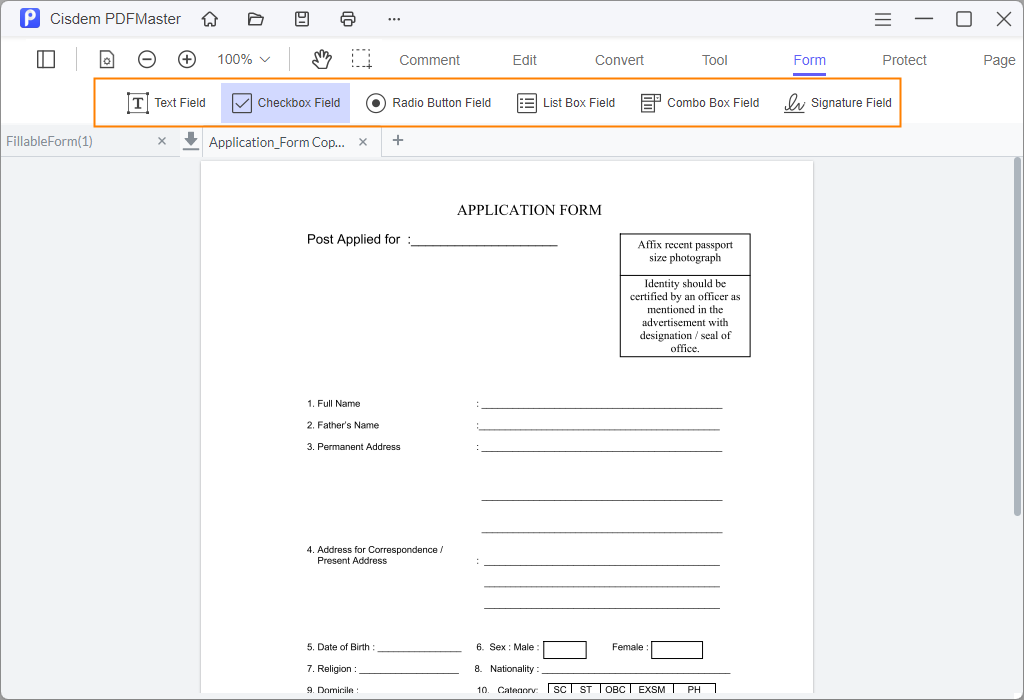Viewport: 1024px width, 700px height.
Task: Add a List Box Field
Action: 566,102
